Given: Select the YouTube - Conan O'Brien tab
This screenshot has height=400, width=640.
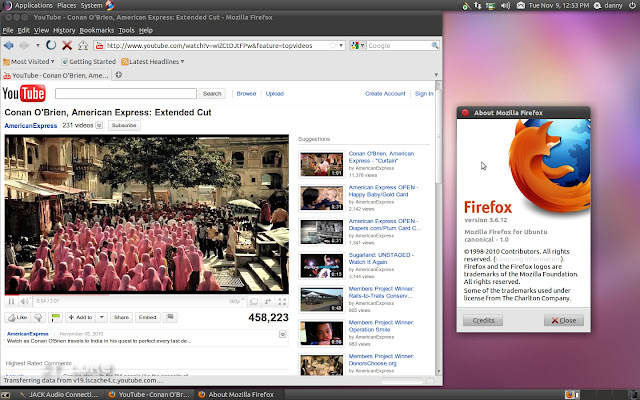Looking at the screenshot, I should [56, 75].
